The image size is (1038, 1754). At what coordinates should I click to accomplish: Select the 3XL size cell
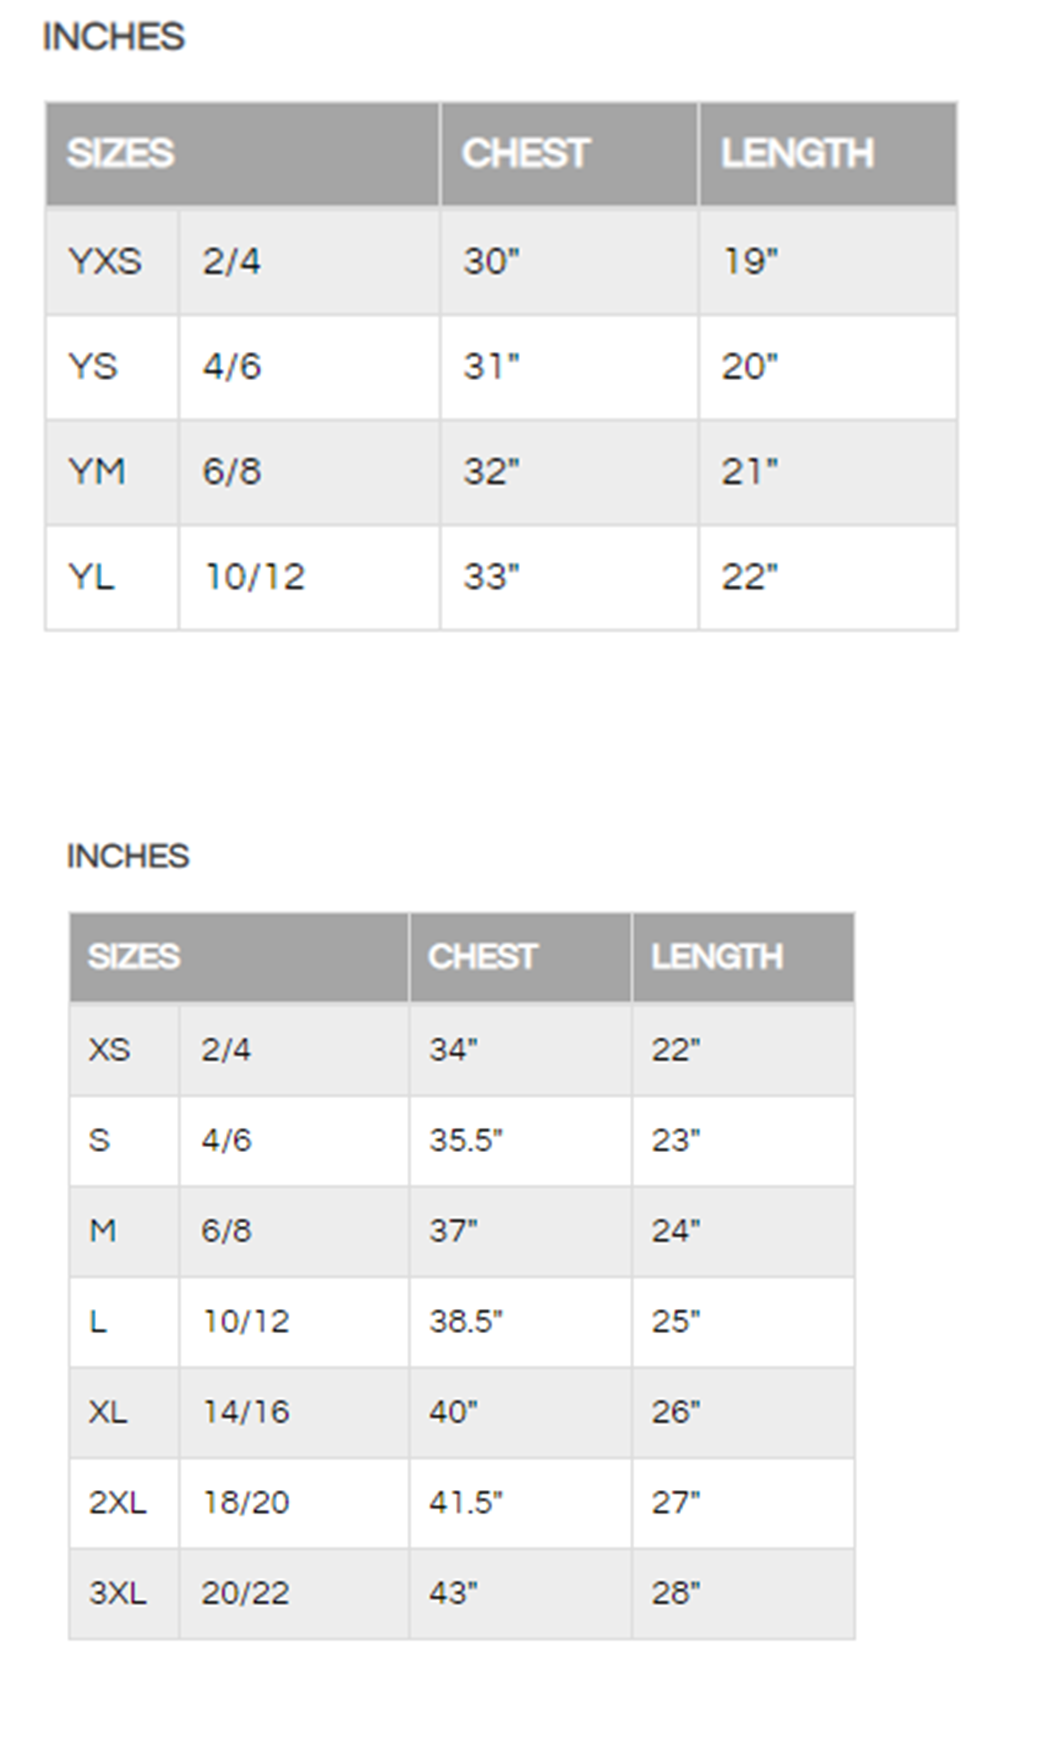coord(124,1593)
